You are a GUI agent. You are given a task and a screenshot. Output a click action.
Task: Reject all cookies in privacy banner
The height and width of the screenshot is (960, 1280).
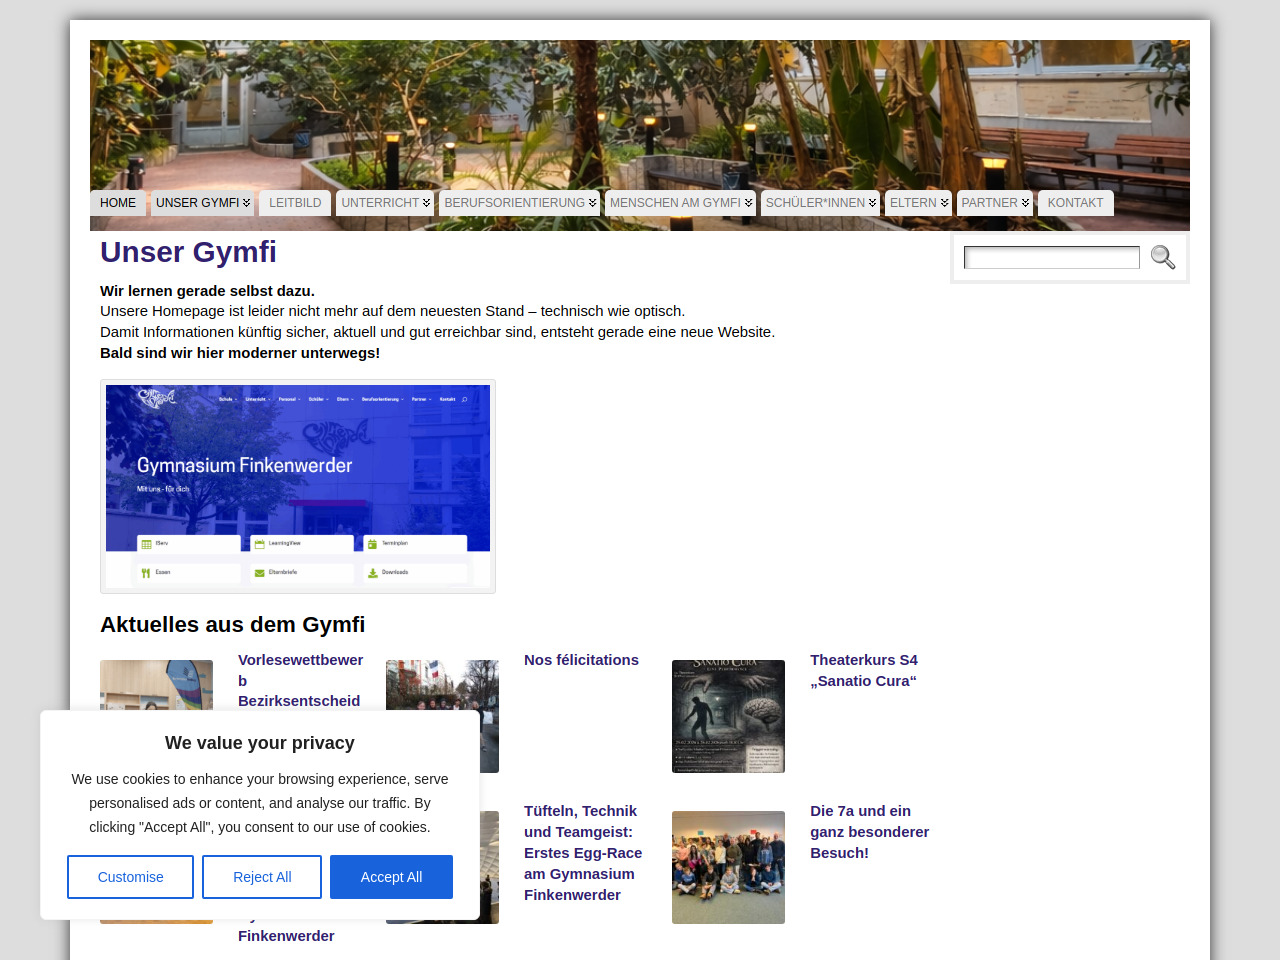pos(262,877)
